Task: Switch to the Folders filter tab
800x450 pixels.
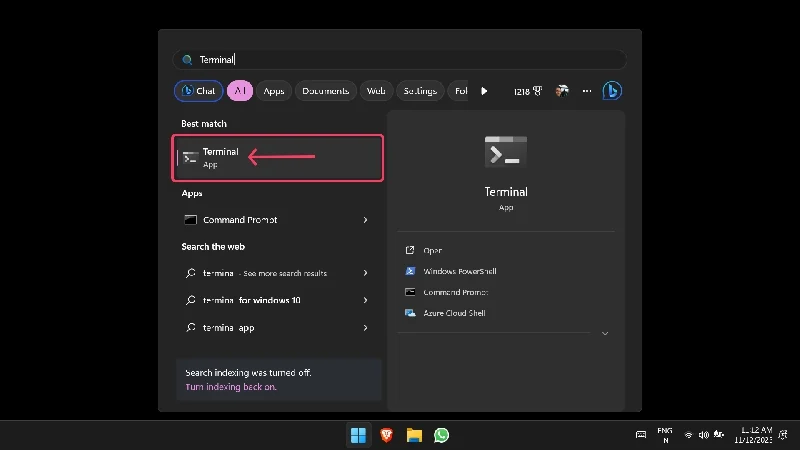Action: [459, 91]
